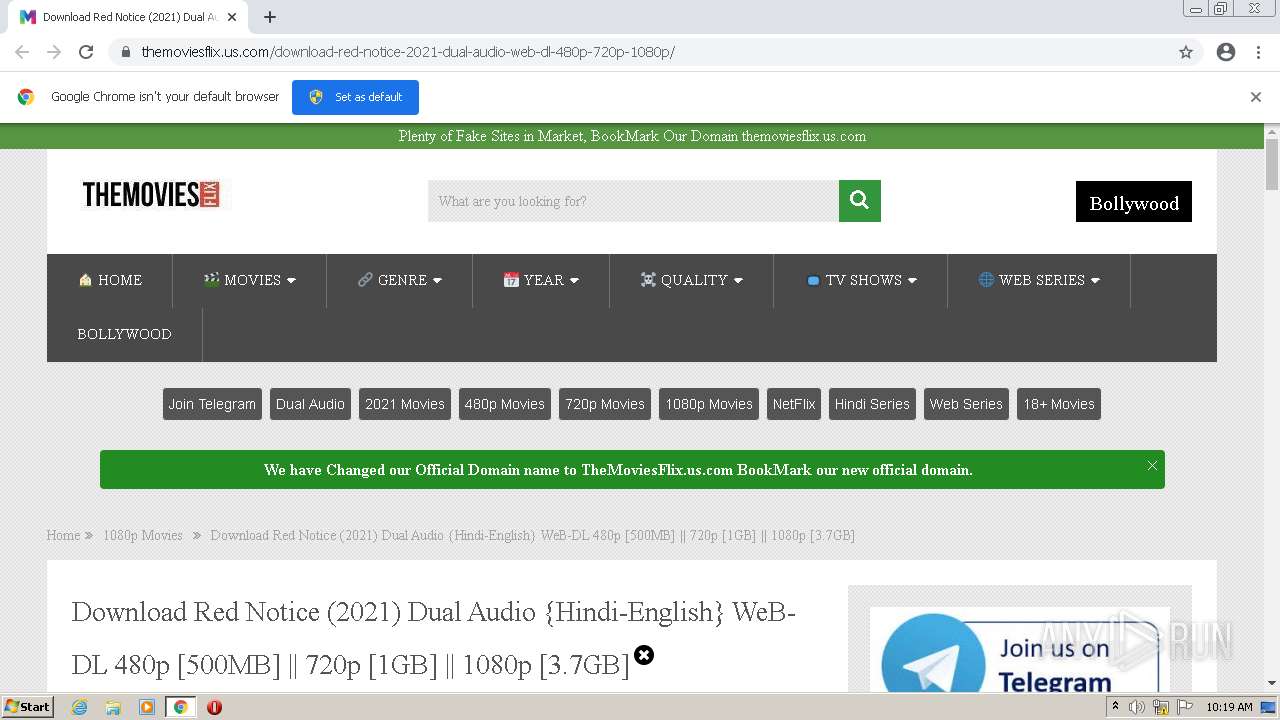Click Web Series tag button
The height and width of the screenshot is (720, 1280).
click(966, 404)
